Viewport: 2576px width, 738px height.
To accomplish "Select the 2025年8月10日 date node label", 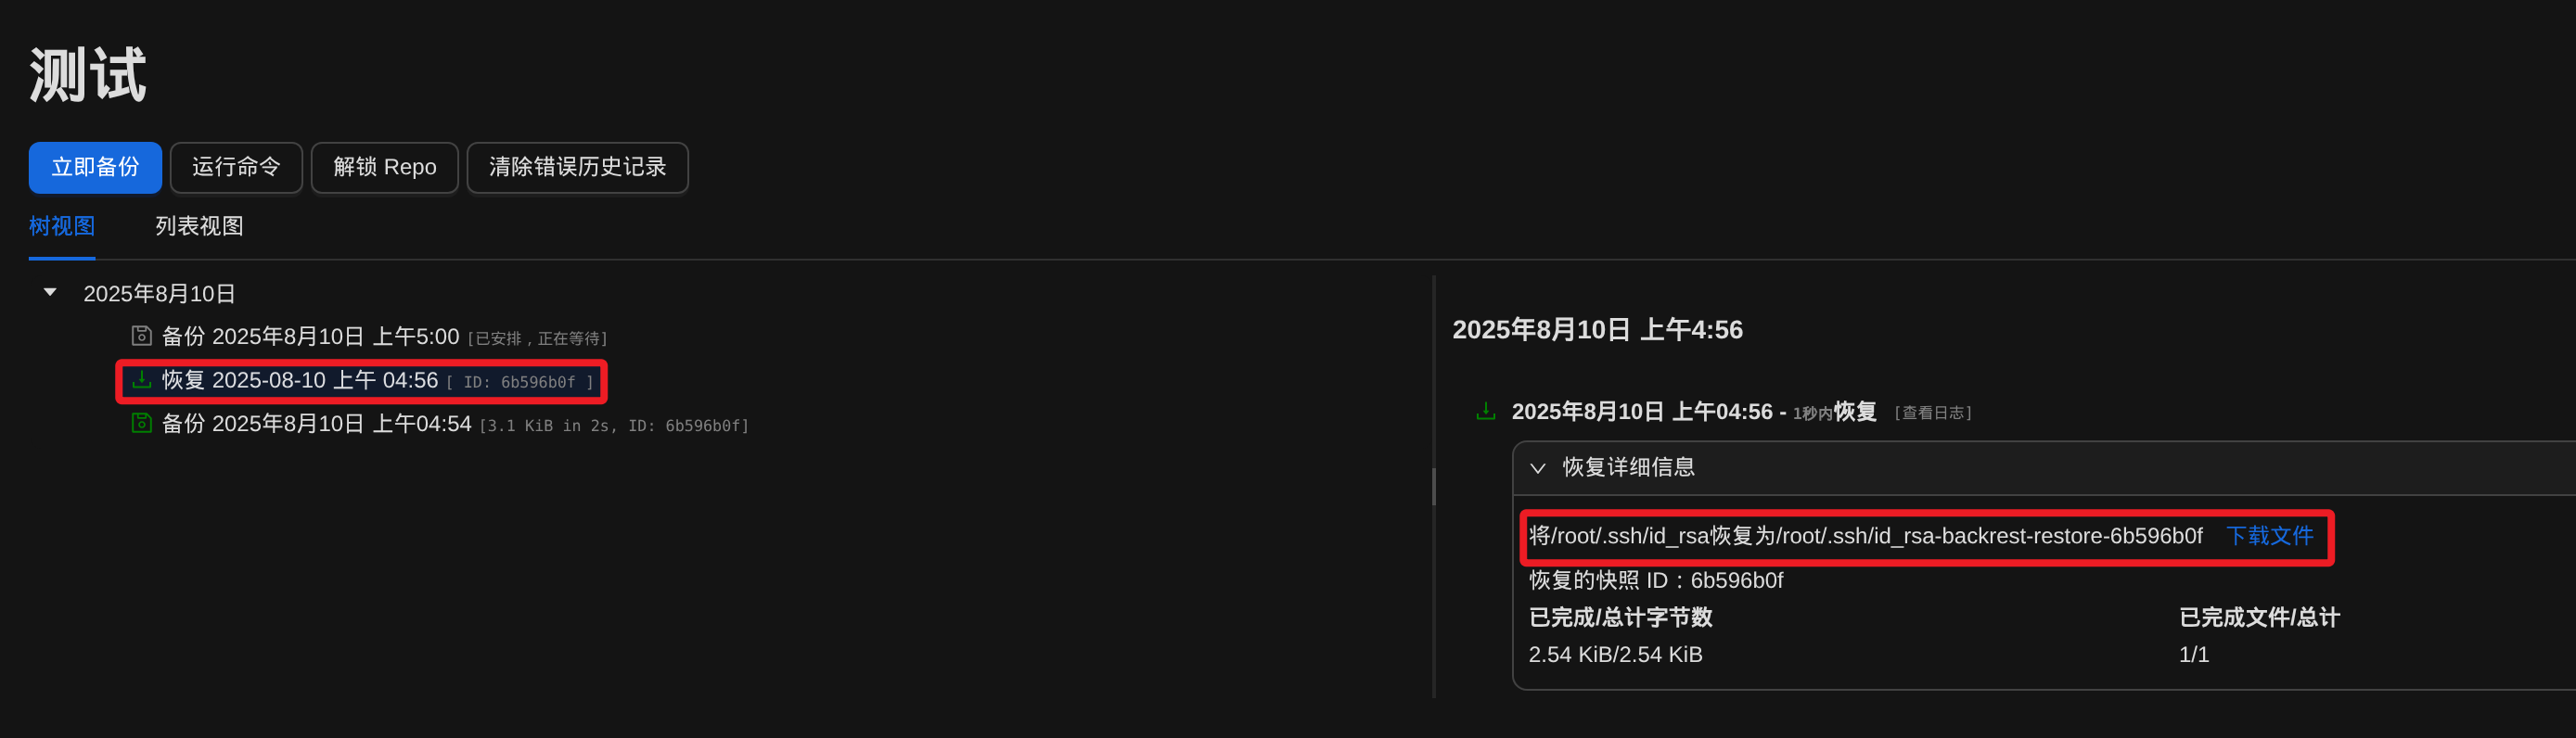I will click(159, 294).
